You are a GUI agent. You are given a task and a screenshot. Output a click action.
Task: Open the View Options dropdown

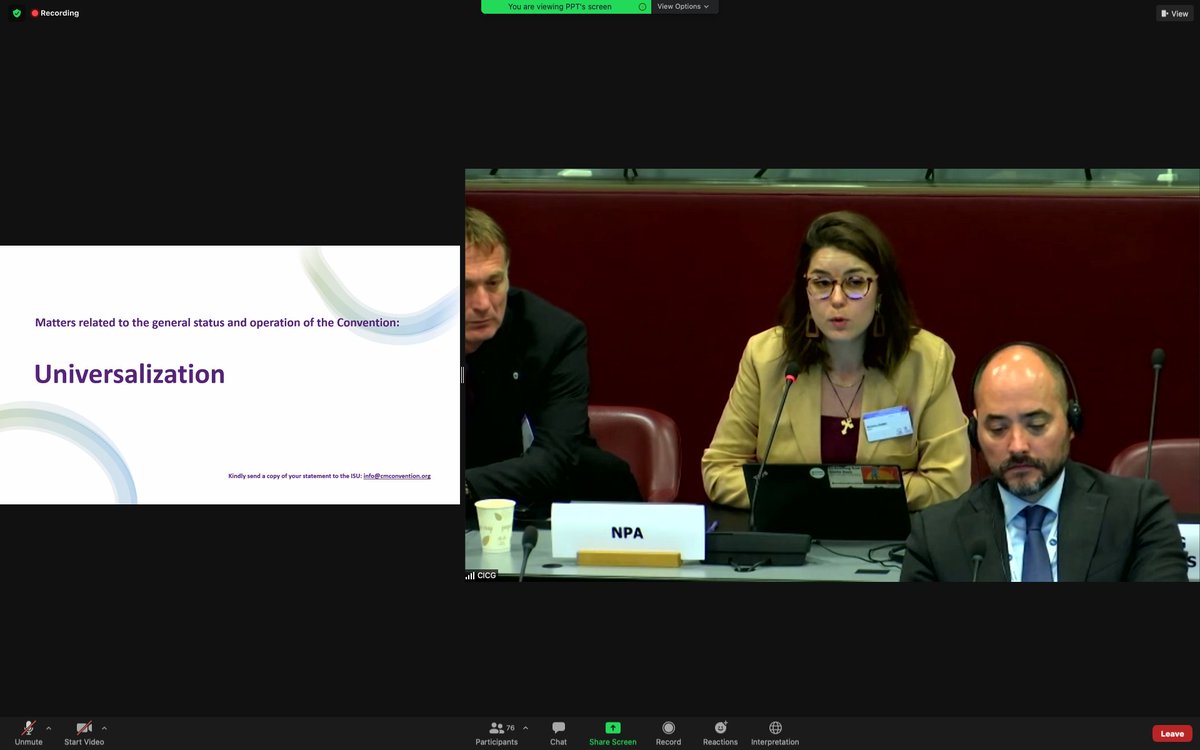point(684,7)
